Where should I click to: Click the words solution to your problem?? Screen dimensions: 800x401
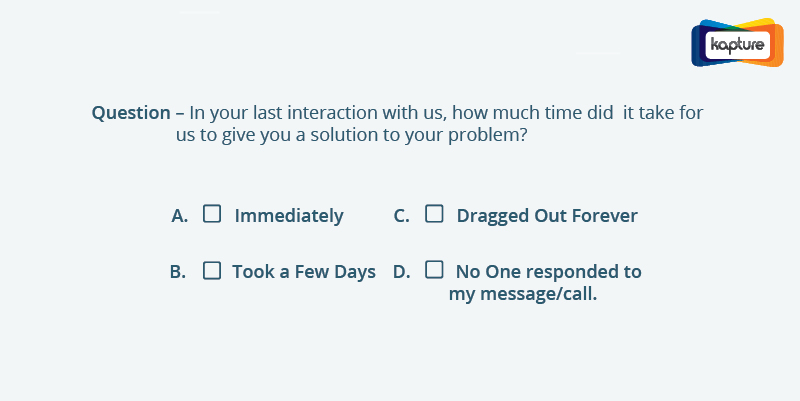pyautogui.click(x=419, y=135)
